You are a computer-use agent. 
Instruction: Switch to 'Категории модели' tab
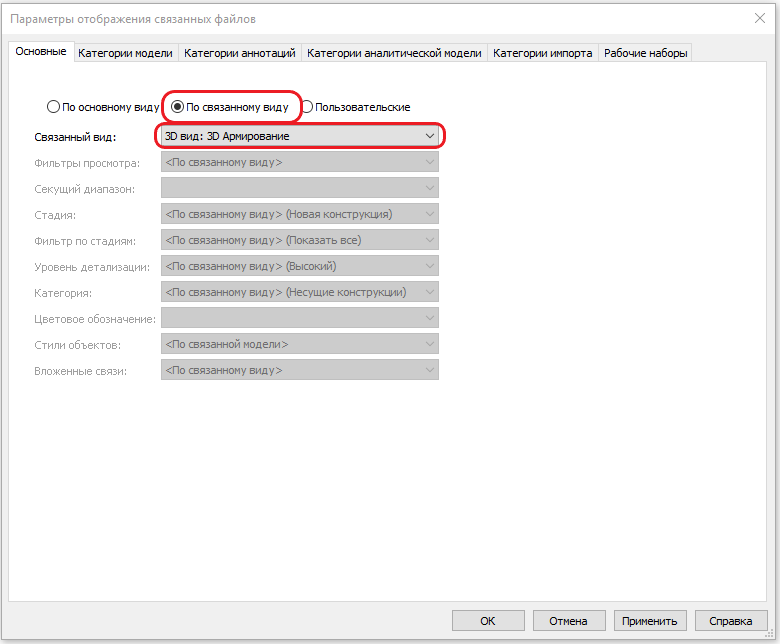click(x=125, y=53)
